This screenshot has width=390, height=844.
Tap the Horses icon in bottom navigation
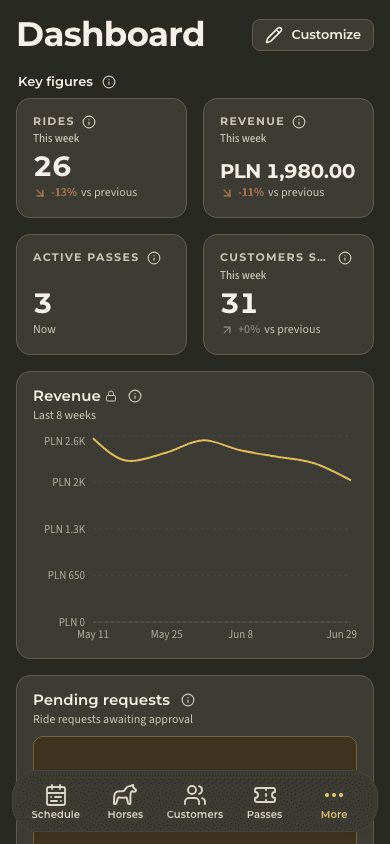(x=125, y=795)
